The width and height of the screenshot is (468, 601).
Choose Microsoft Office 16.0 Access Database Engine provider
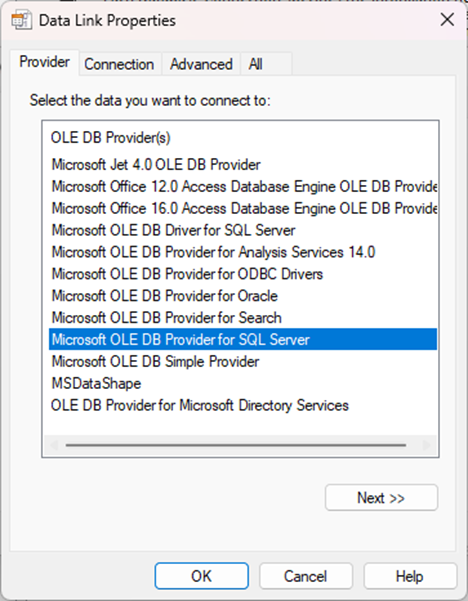point(244,209)
